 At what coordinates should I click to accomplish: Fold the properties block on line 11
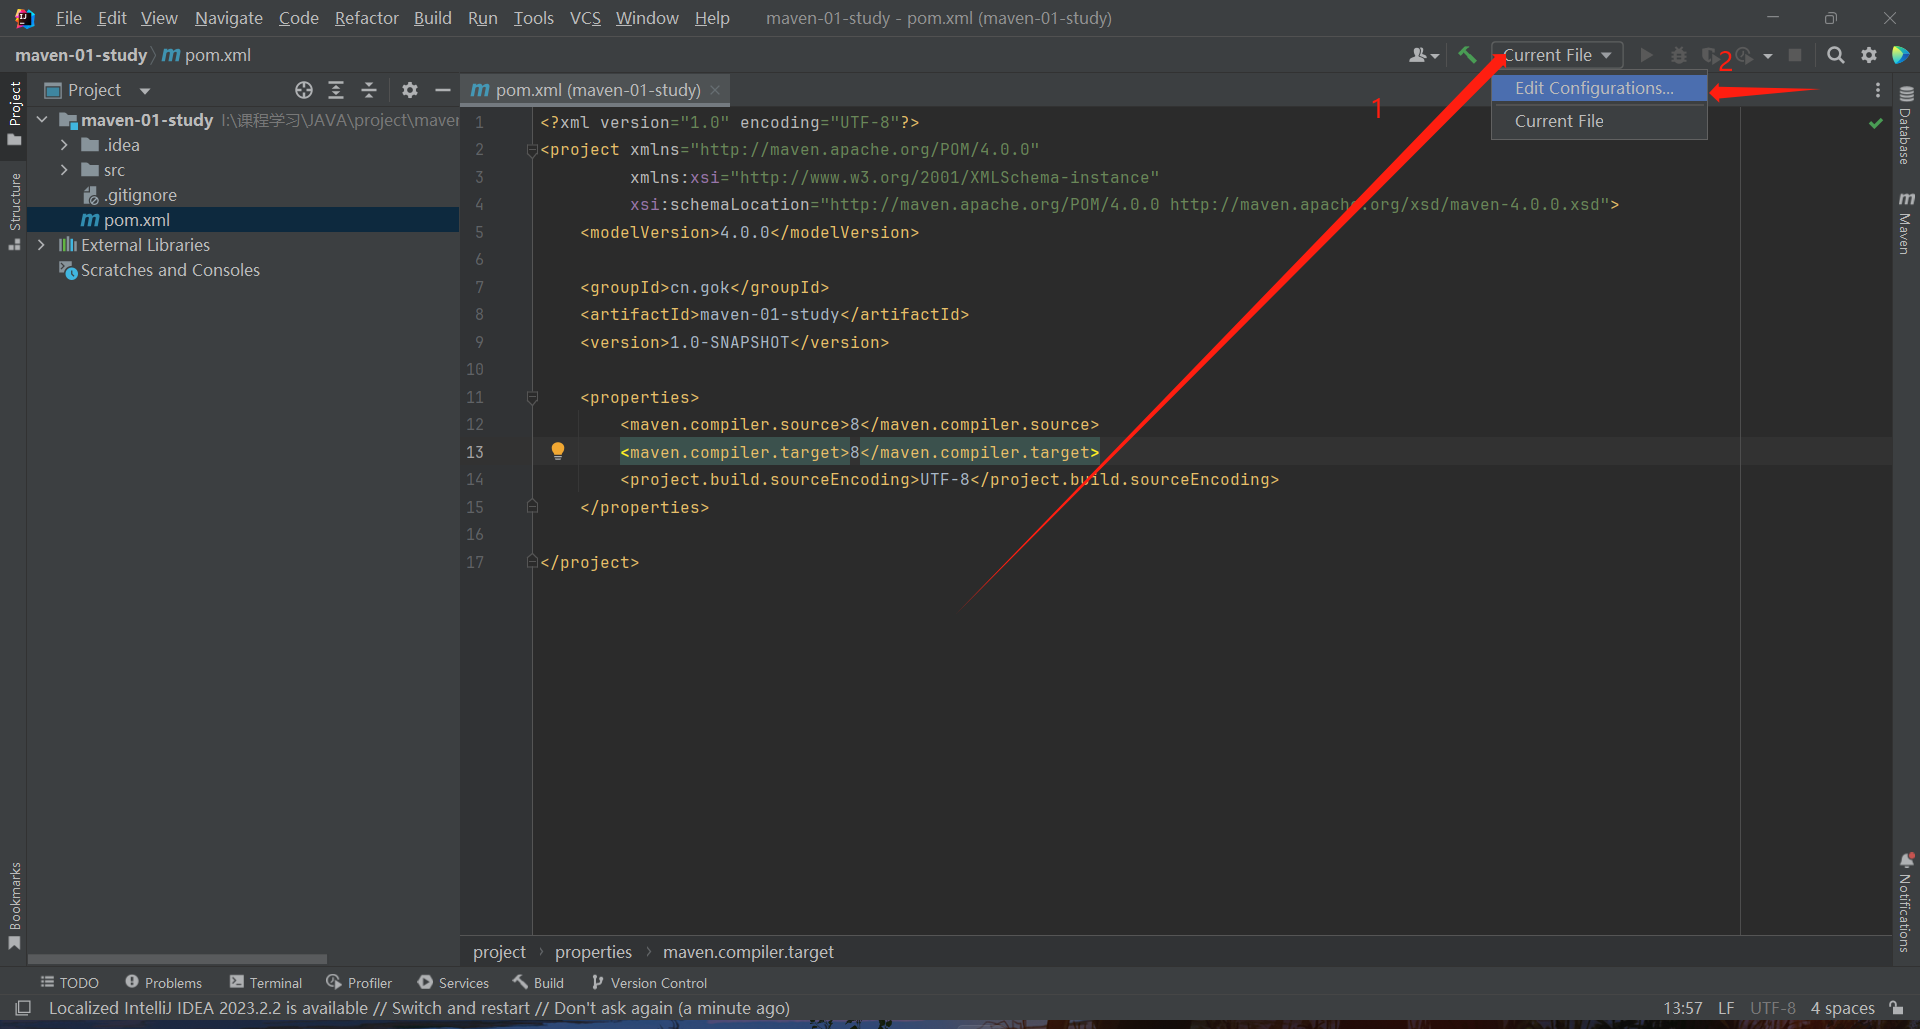click(x=532, y=397)
